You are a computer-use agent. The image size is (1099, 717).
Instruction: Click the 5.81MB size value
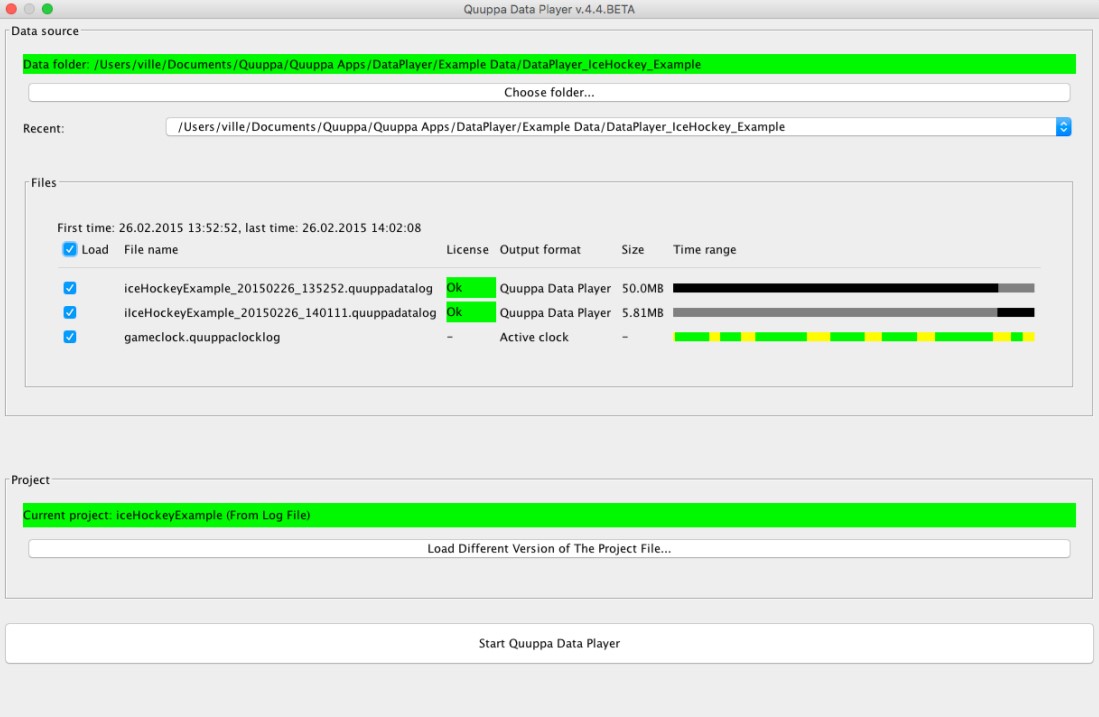coord(642,313)
